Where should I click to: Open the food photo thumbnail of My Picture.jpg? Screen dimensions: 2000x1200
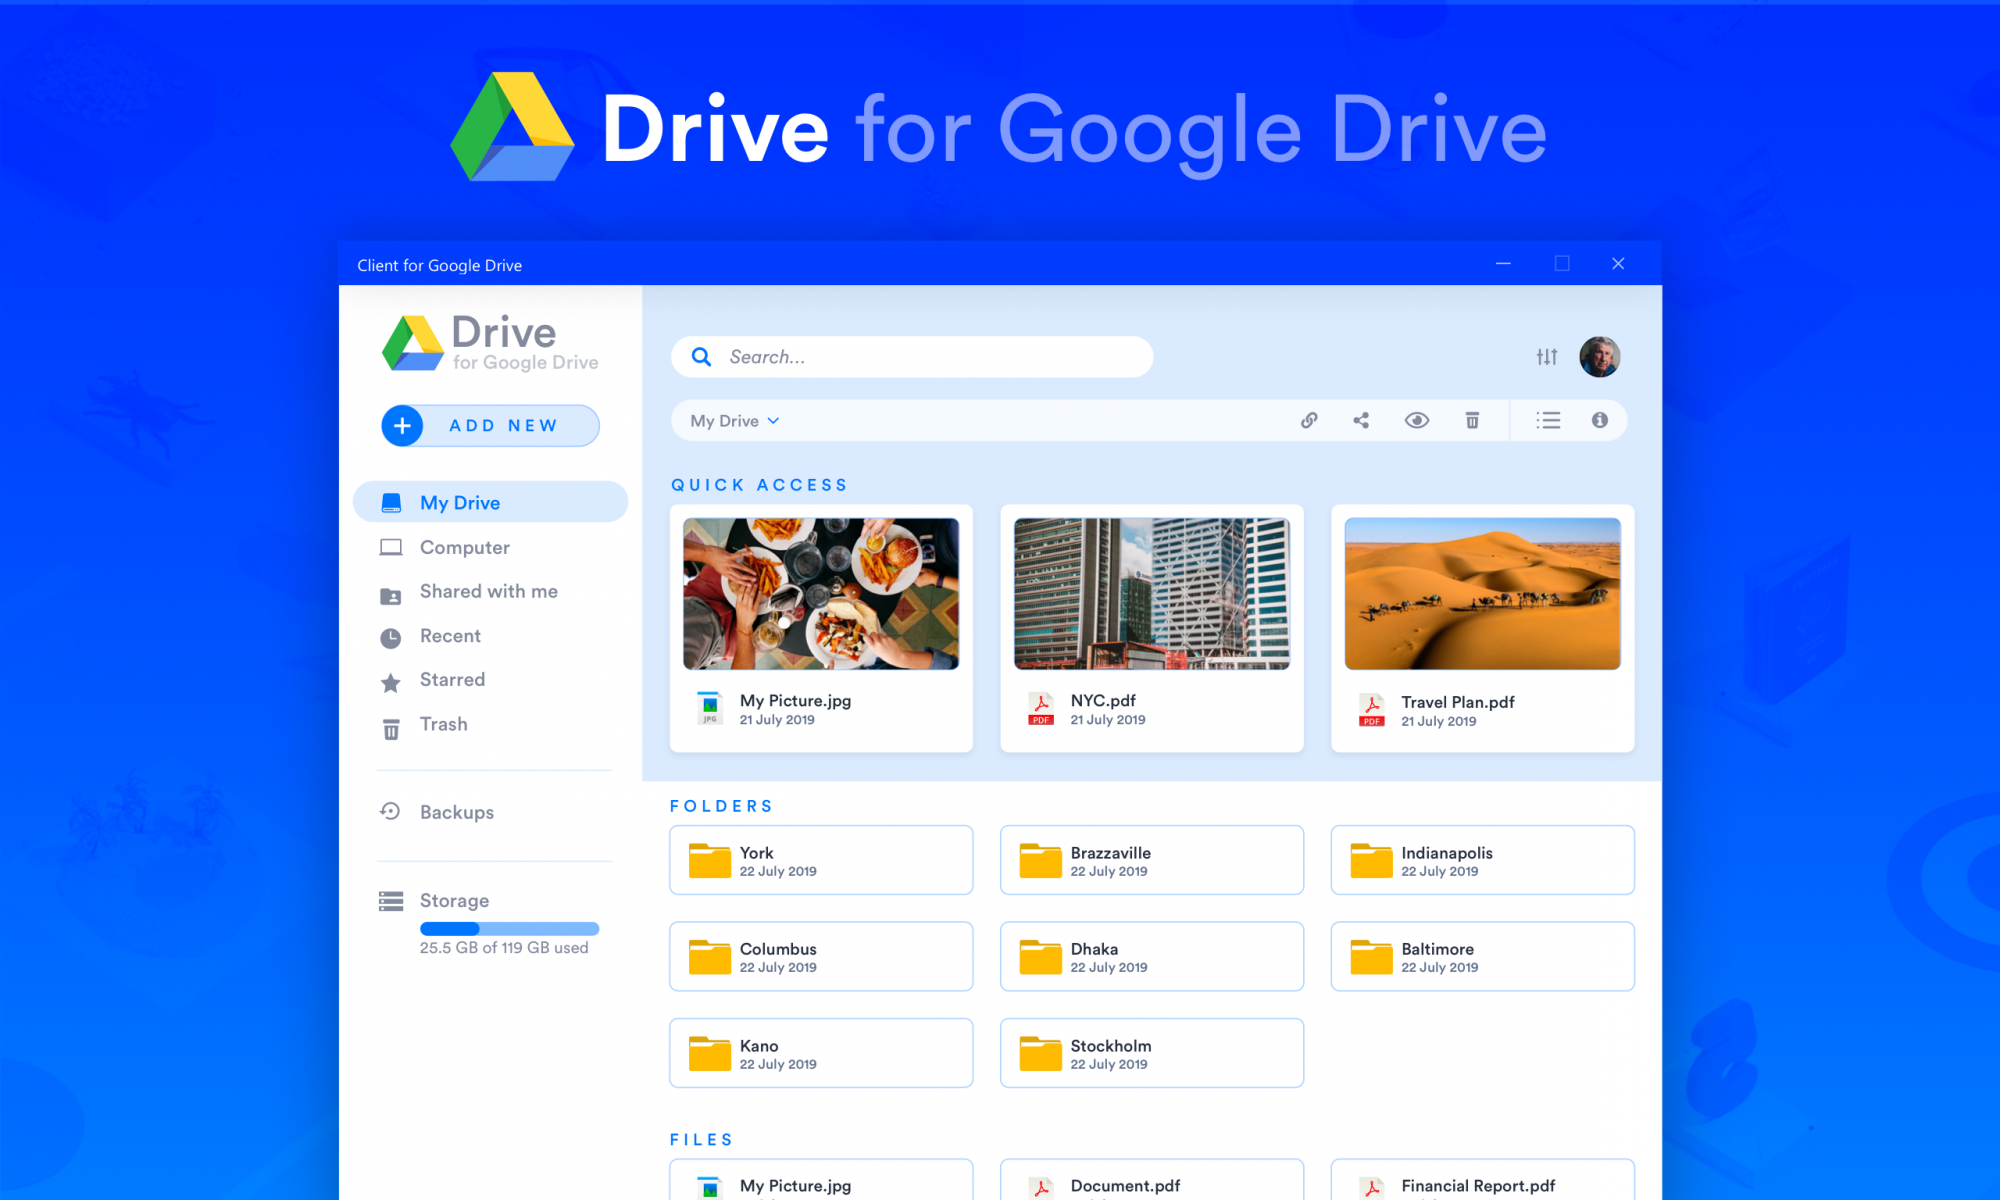821,594
